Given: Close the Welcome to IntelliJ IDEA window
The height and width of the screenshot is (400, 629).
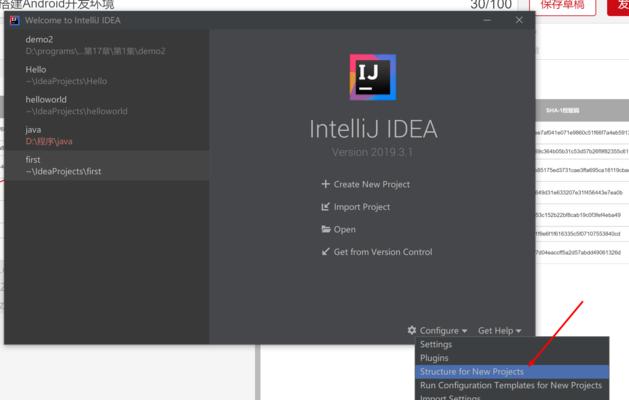Looking at the screenshot, I should pos(519,20).
